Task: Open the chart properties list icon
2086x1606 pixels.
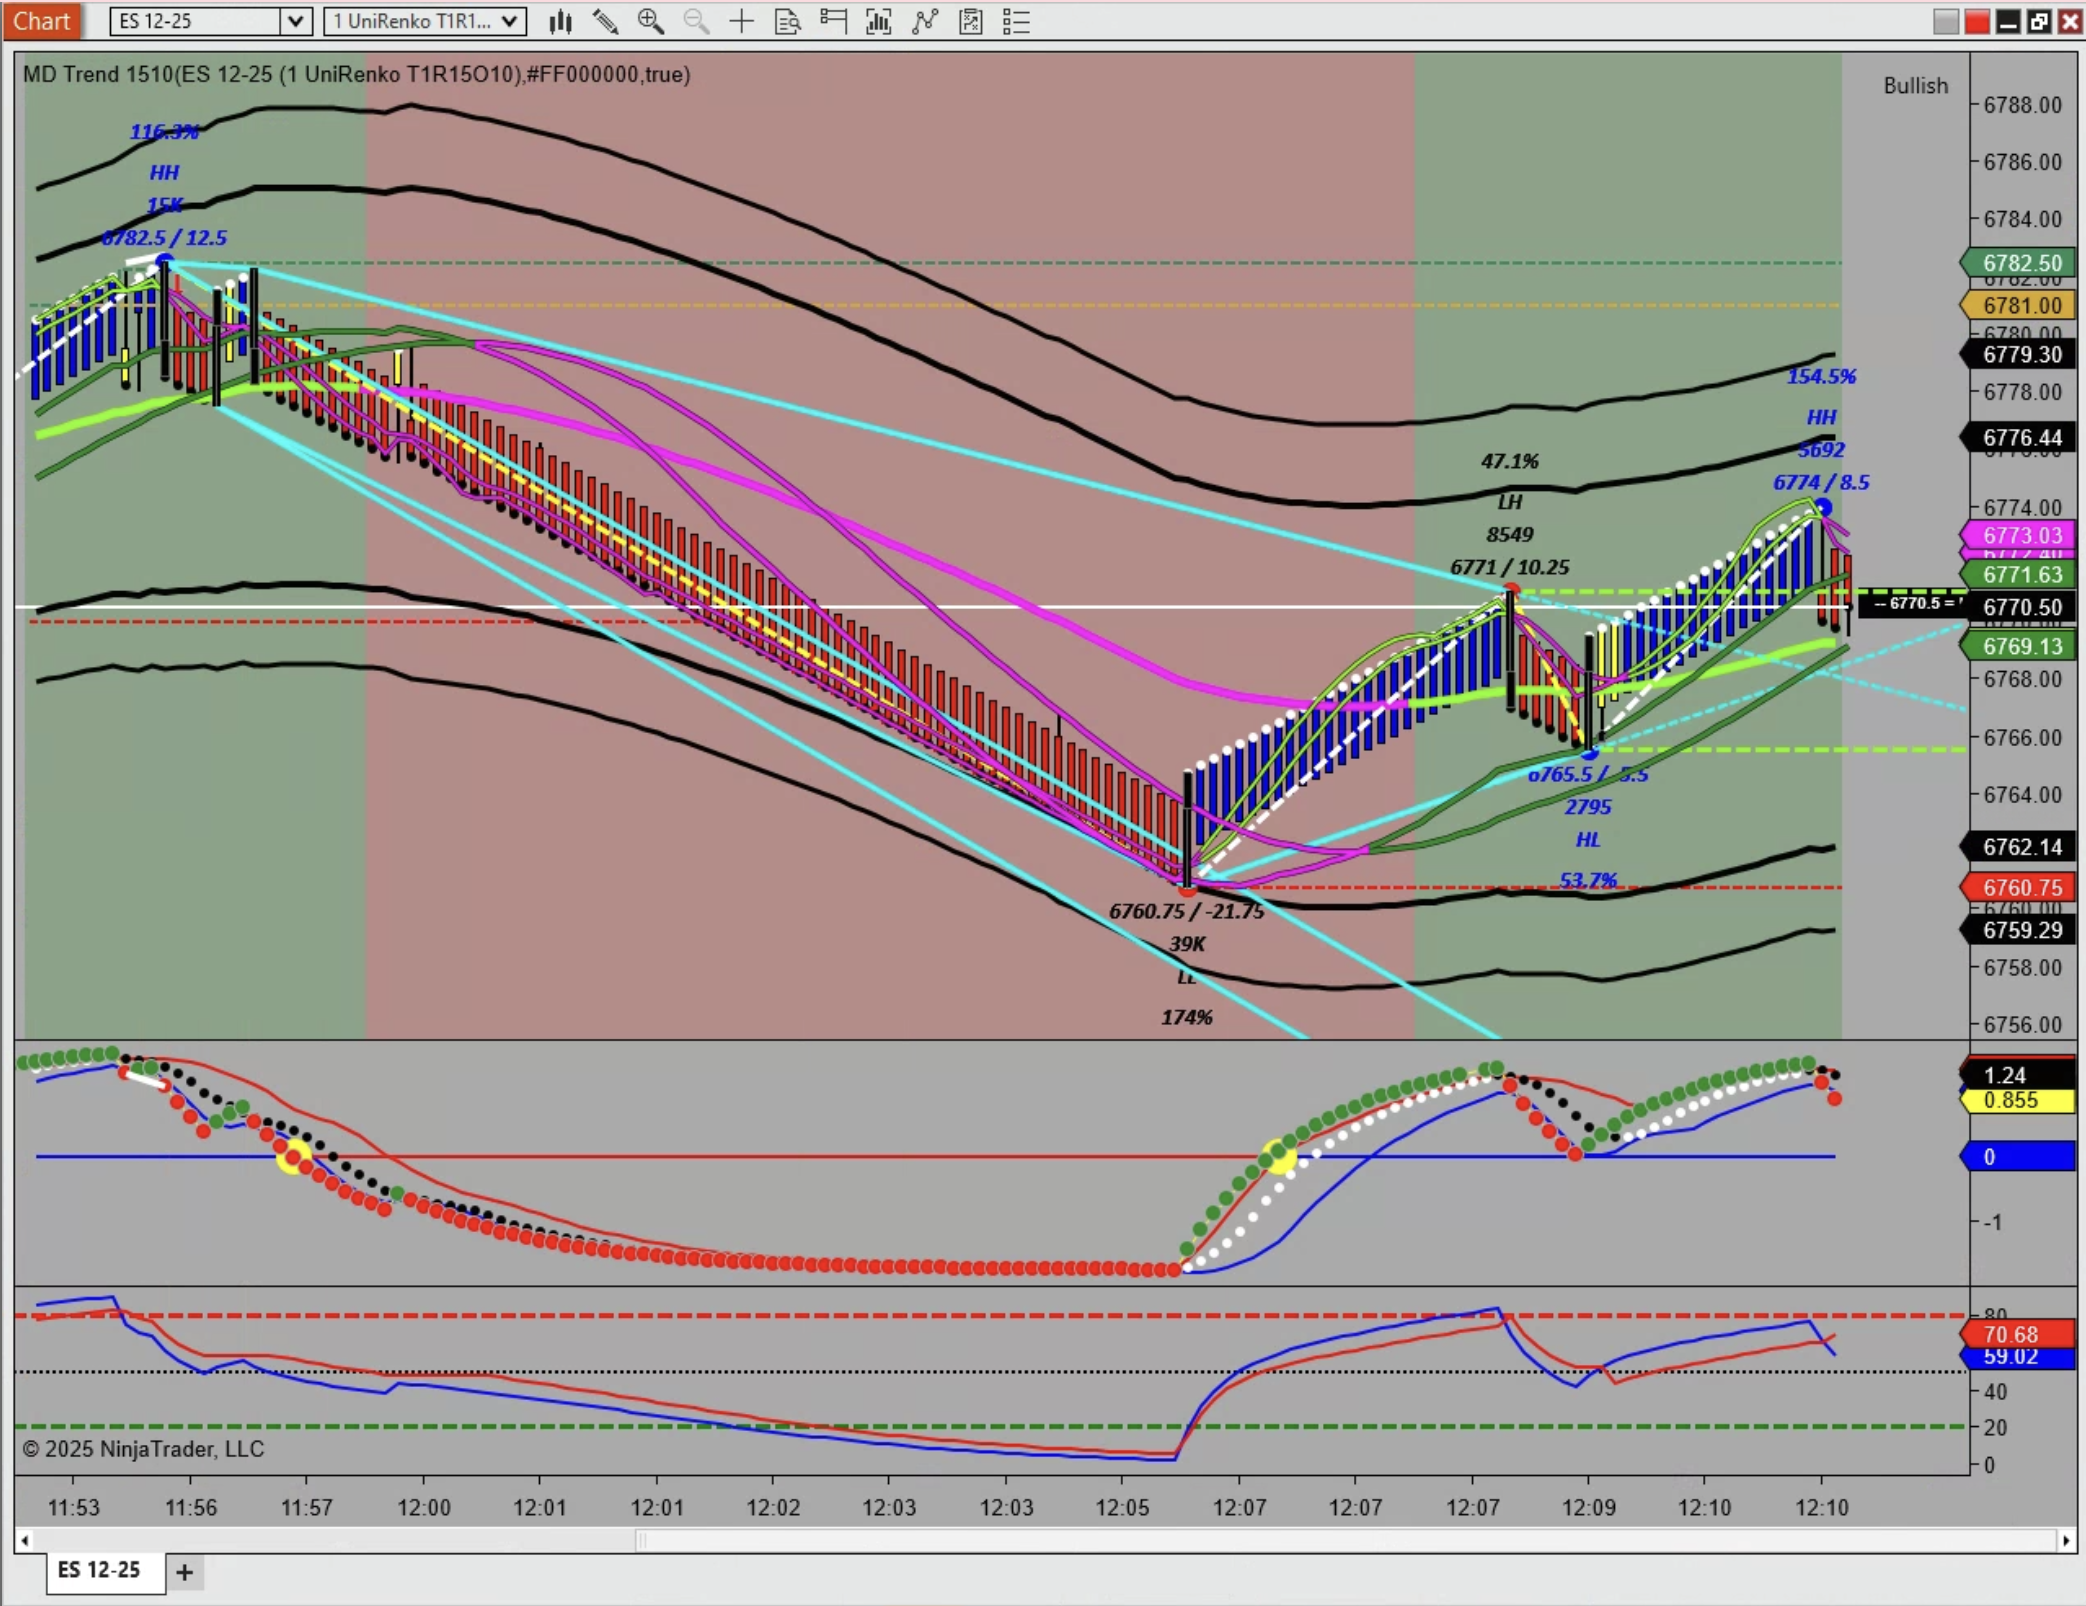Action: tap(1016, 21)
